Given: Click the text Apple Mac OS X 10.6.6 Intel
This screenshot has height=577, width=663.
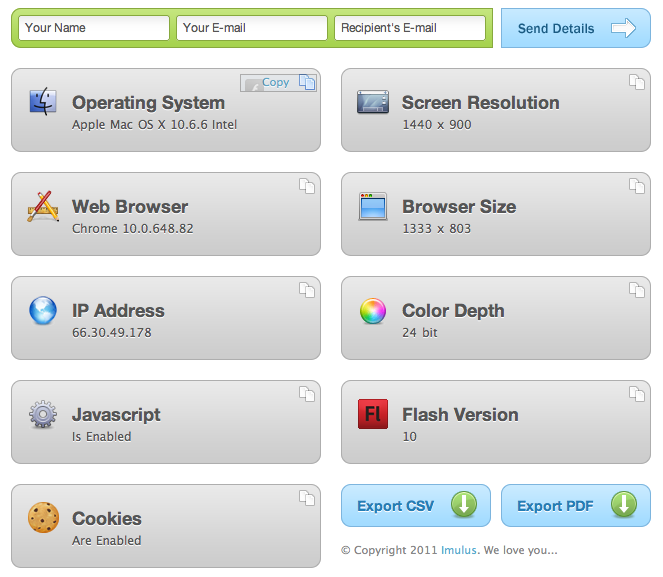Looking at the screenshot, I should click(x=154, y=125).
